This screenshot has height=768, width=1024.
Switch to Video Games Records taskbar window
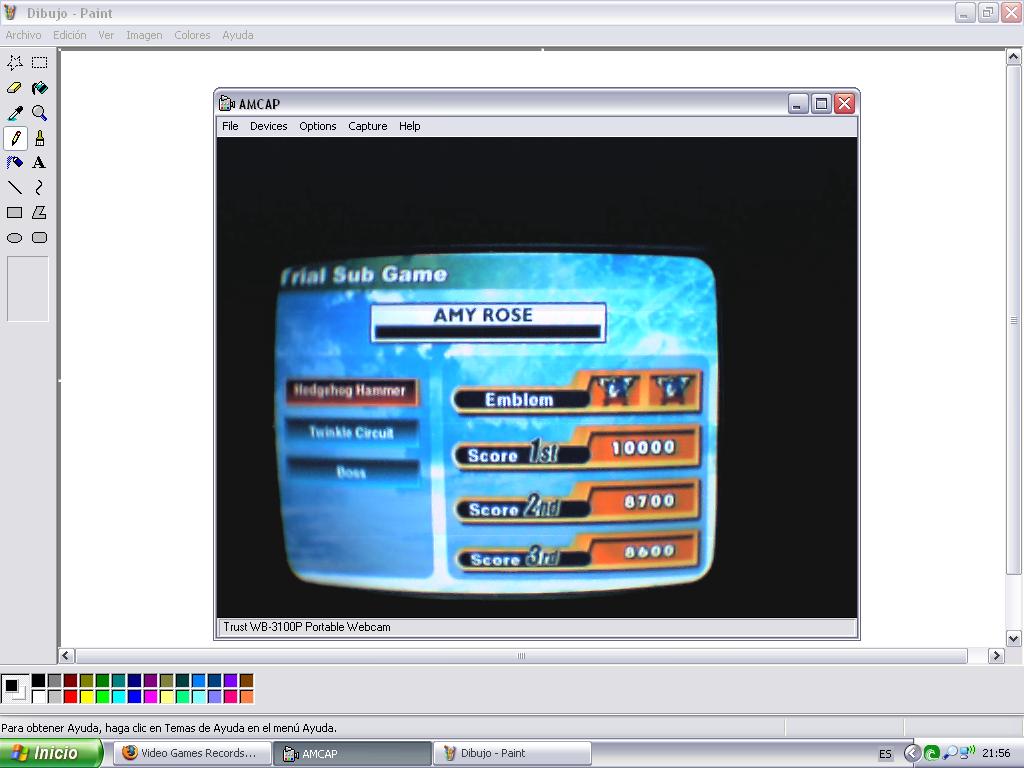[x=191, y=753]
